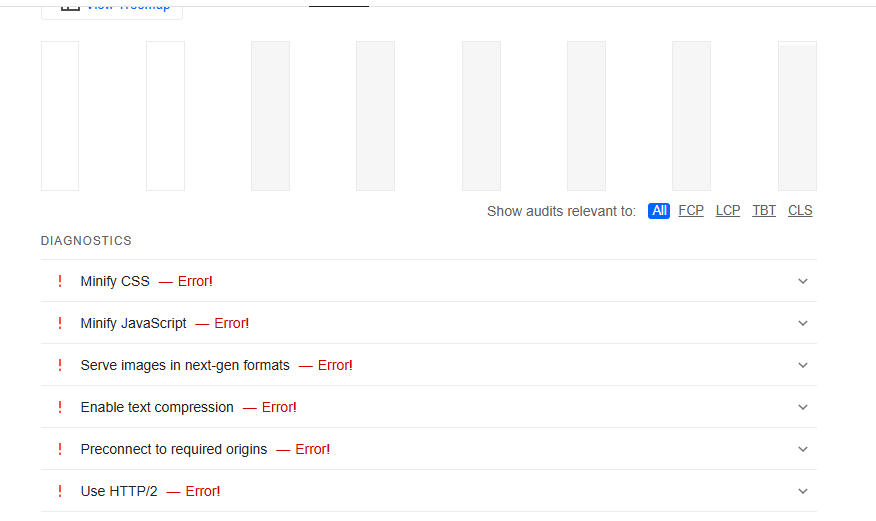The image size is (876, 521).
Task: Click the red exclamation icon beside Use HTTP/2
Action: tap(60, 491)
